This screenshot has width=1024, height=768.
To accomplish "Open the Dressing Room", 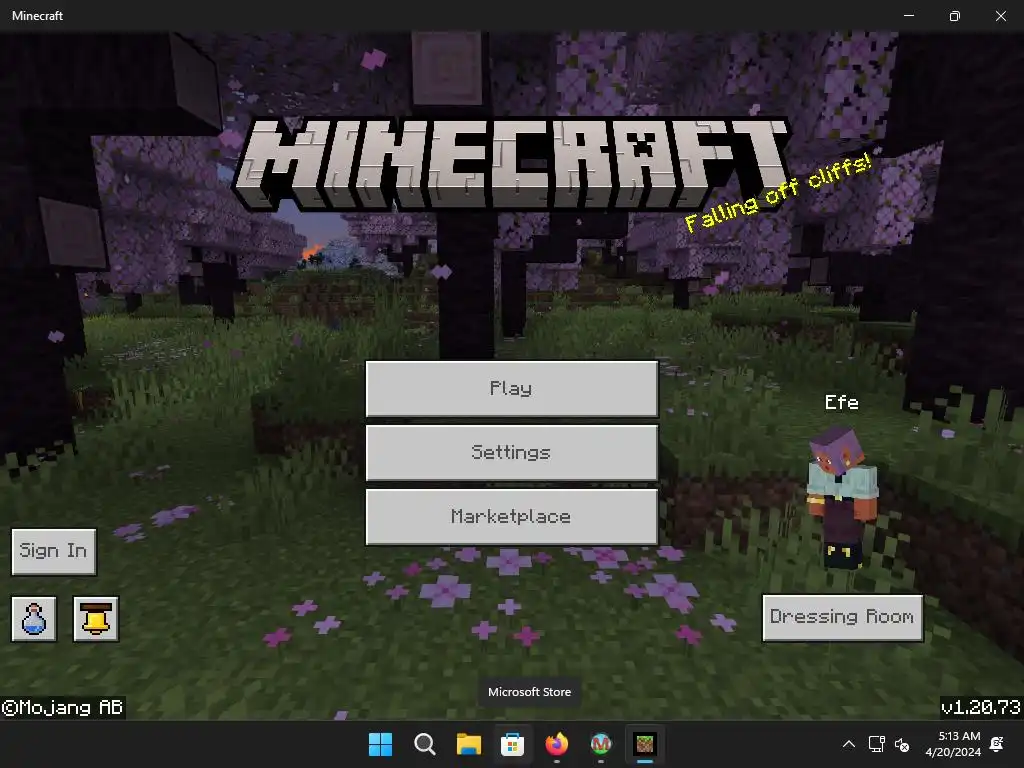I will [x=842, y=617].
